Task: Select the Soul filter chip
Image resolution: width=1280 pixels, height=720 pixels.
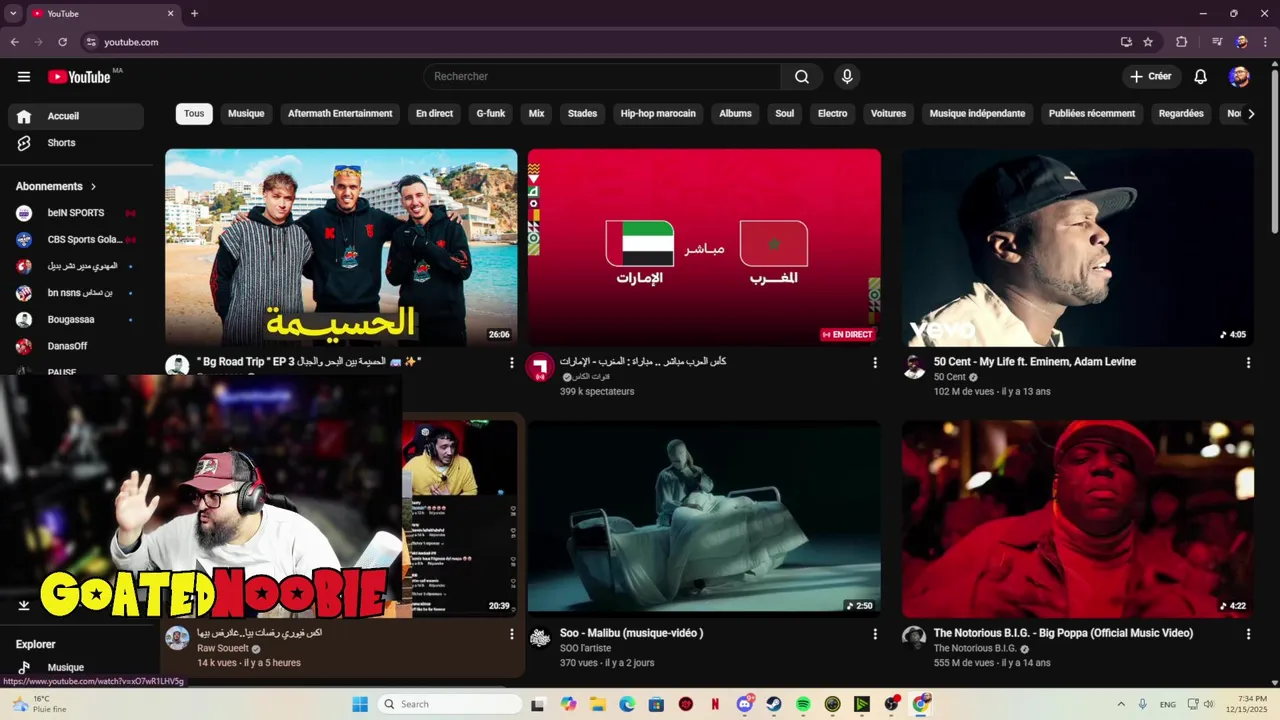Action: tap(785, 114)
